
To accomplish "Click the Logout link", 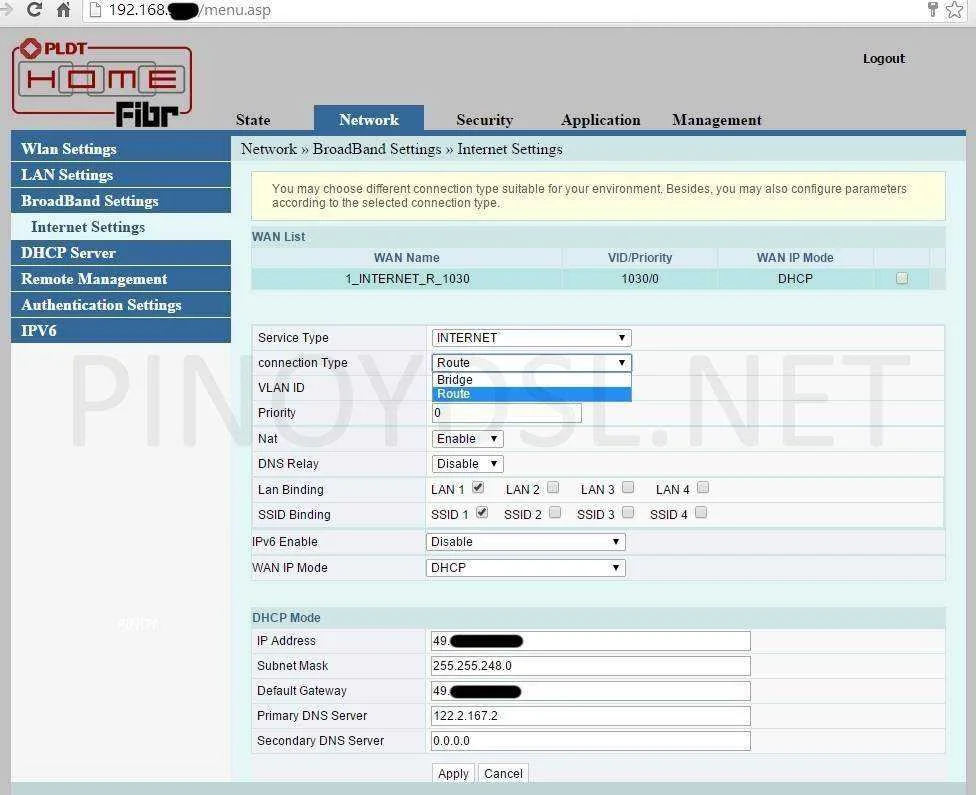I will tap(883, 59).
